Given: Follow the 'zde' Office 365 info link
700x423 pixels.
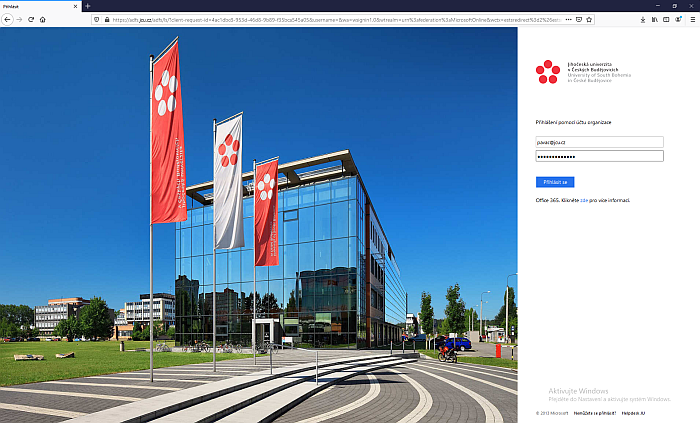Looking at the screenshot, I should tap(584, 200).
